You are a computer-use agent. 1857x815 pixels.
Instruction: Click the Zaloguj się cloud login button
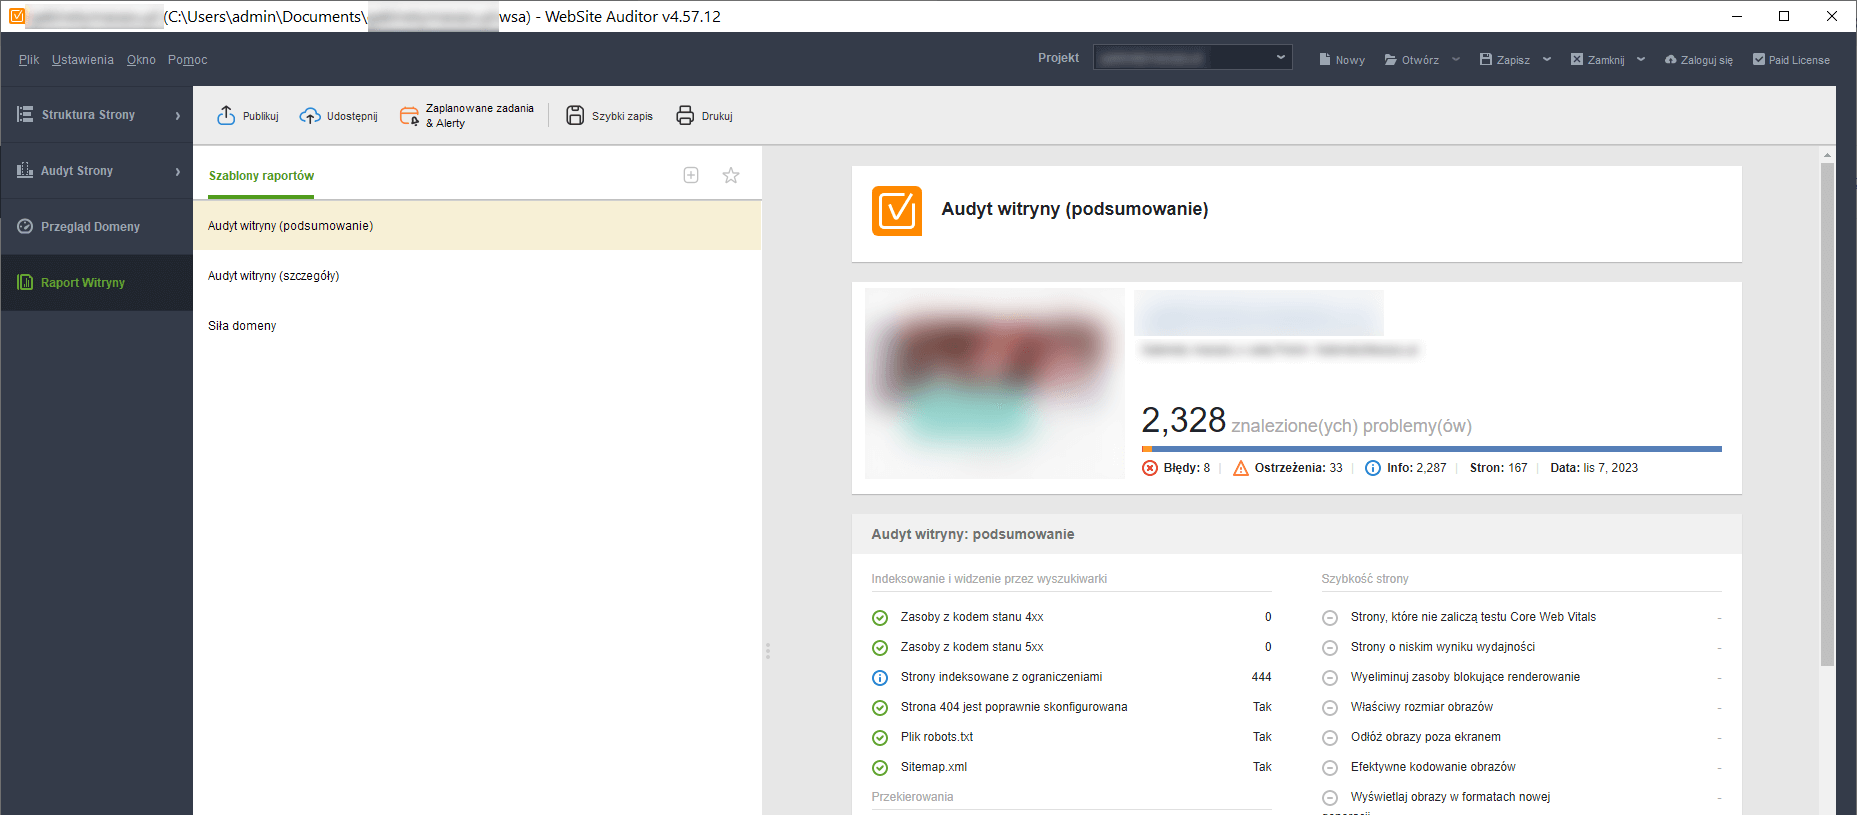[x=1698, y=60]
